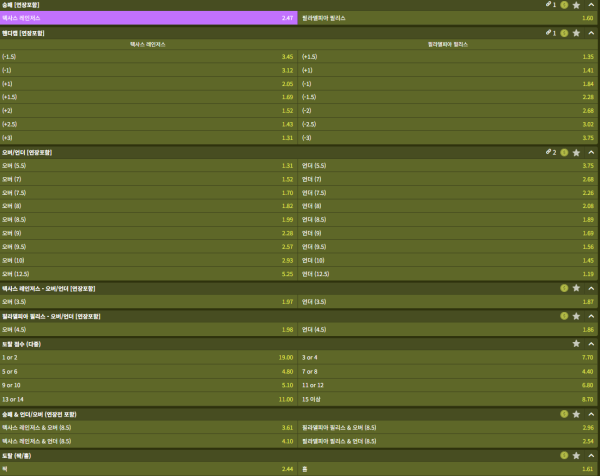
Task: Open cash-out coin icon in moneyline (승패) header
Action: 564,5
